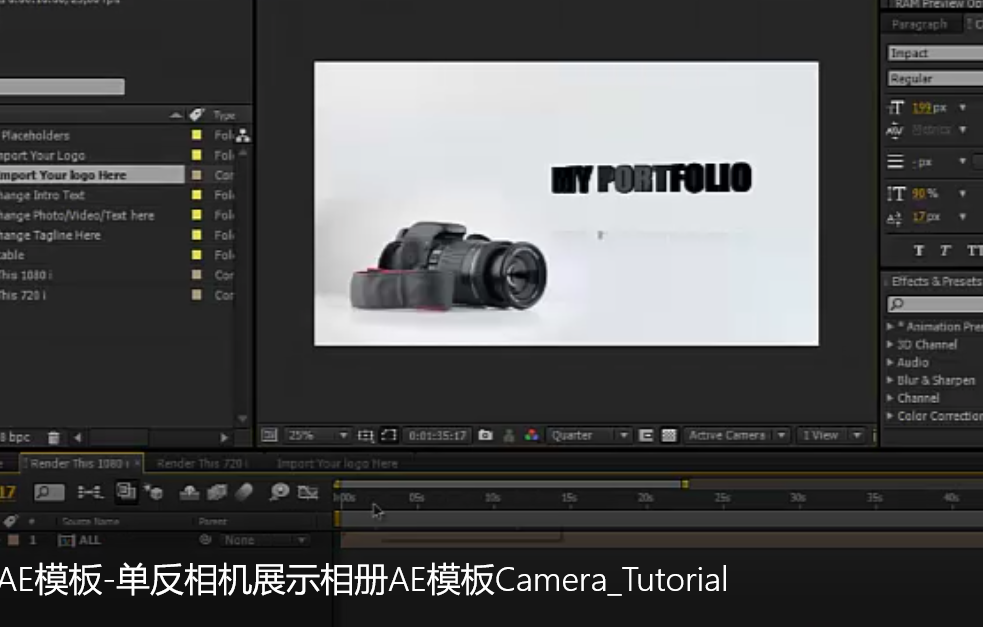The width and height of the screenshot is (983, 627).
Task: Expand the Audio effects category
Action: (x=890, y=362)
